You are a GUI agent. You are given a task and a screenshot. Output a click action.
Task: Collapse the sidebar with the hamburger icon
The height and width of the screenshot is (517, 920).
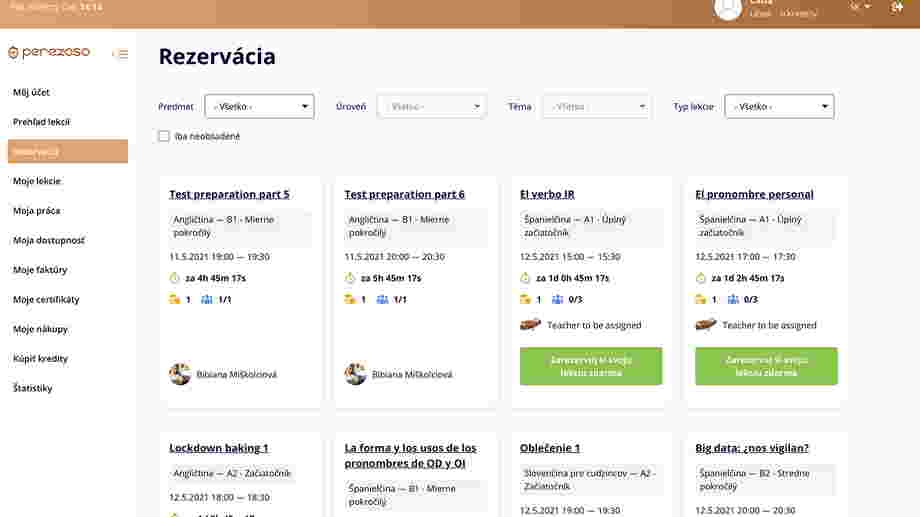point(121,54)
